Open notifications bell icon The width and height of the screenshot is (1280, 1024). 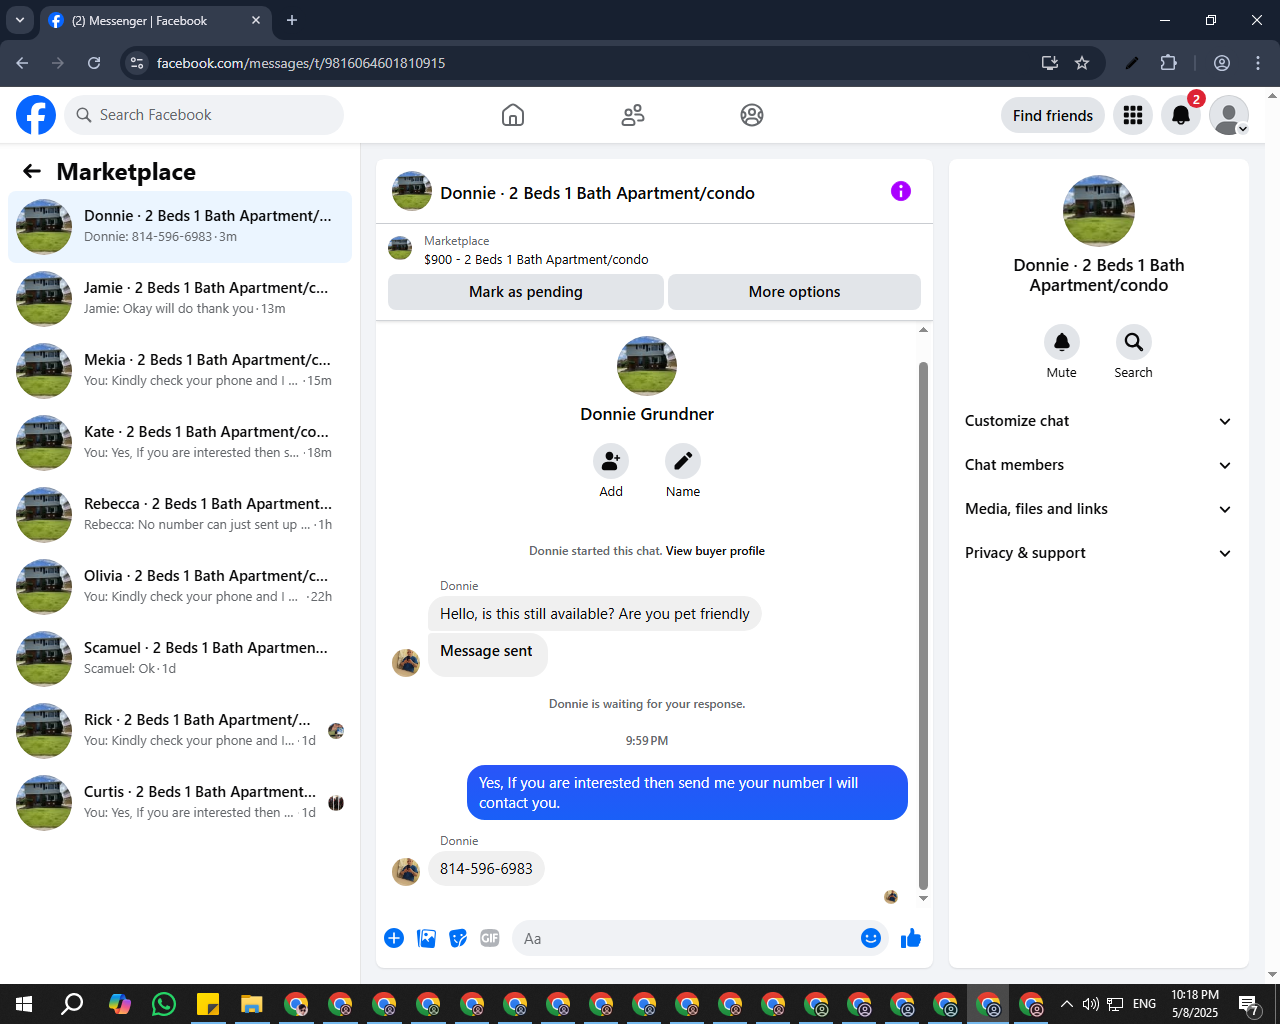point(1181,115)
